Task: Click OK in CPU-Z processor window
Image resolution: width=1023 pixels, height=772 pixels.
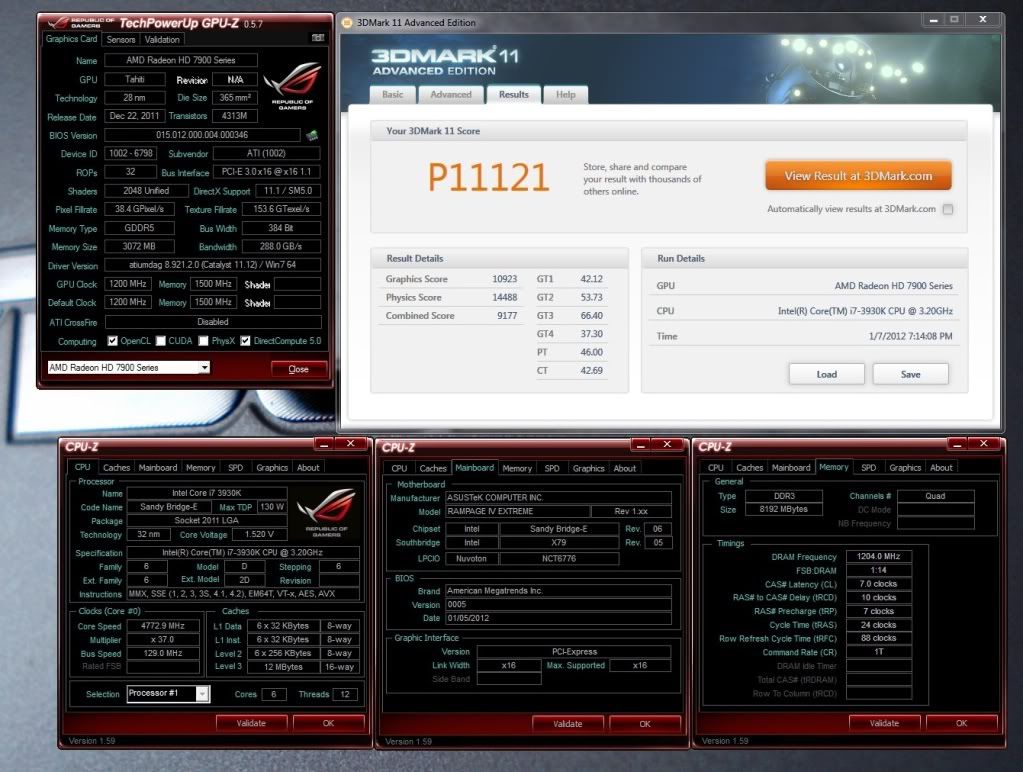Action: tap(328, 723)
